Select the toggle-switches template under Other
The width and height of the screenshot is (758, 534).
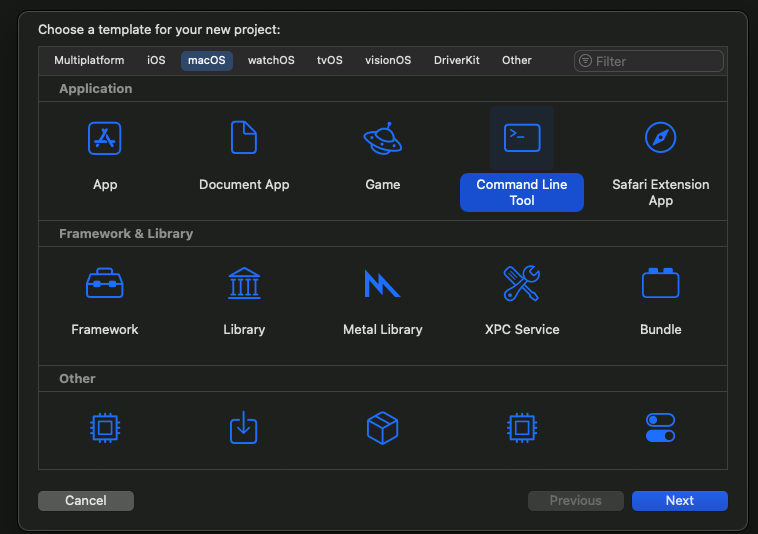(x=660, y=428)
